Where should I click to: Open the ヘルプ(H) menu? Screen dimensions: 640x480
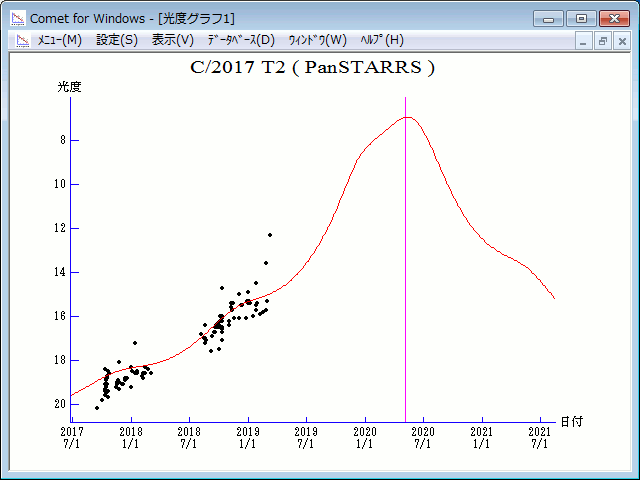(x=382, y=40)
